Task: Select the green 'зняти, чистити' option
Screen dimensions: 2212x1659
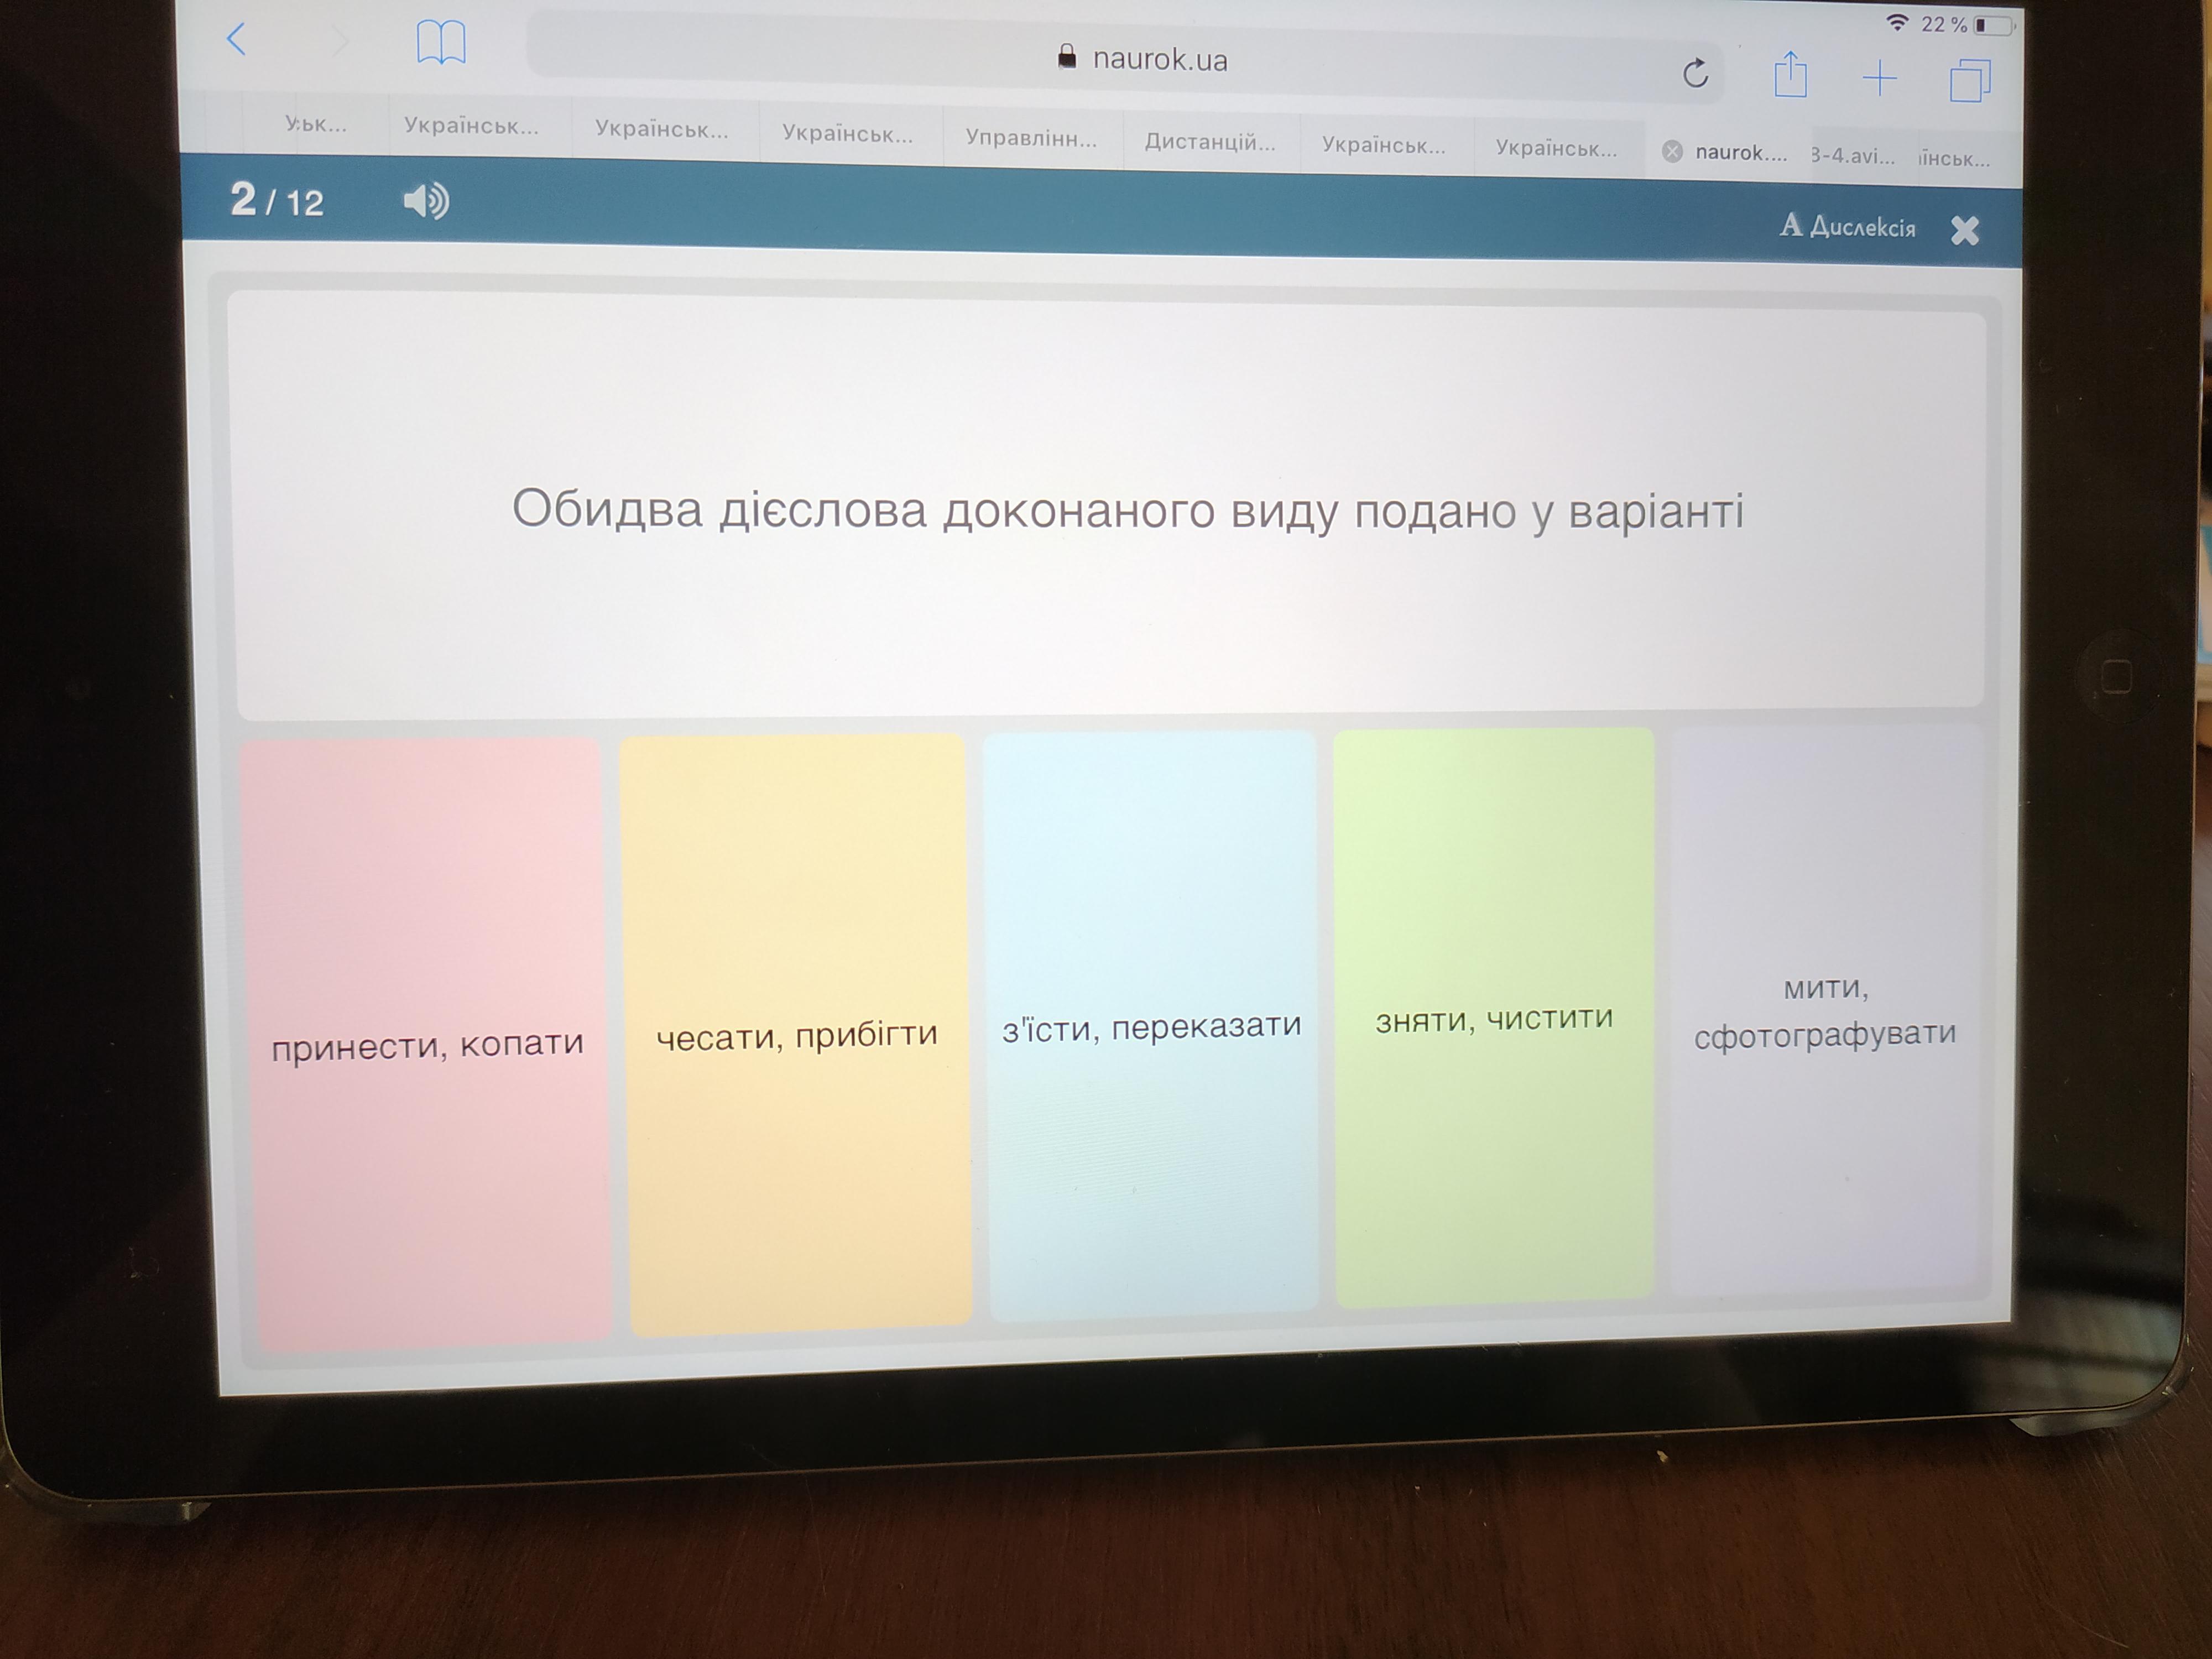Action: (x=1494, y=1018)
